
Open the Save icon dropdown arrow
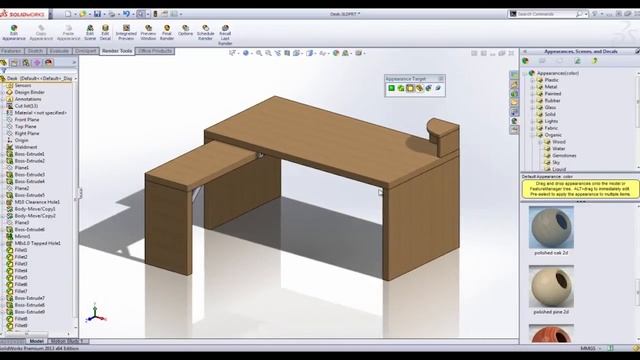coord(104,14)
